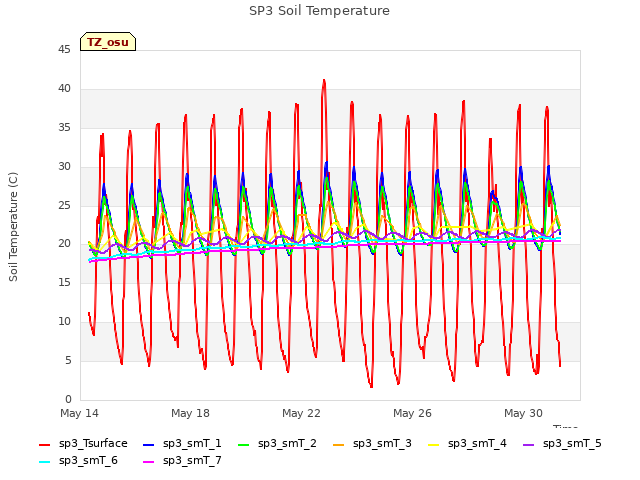
Task: Toggle sp3_Tsurface legend entry
Action: pos(83,444)
